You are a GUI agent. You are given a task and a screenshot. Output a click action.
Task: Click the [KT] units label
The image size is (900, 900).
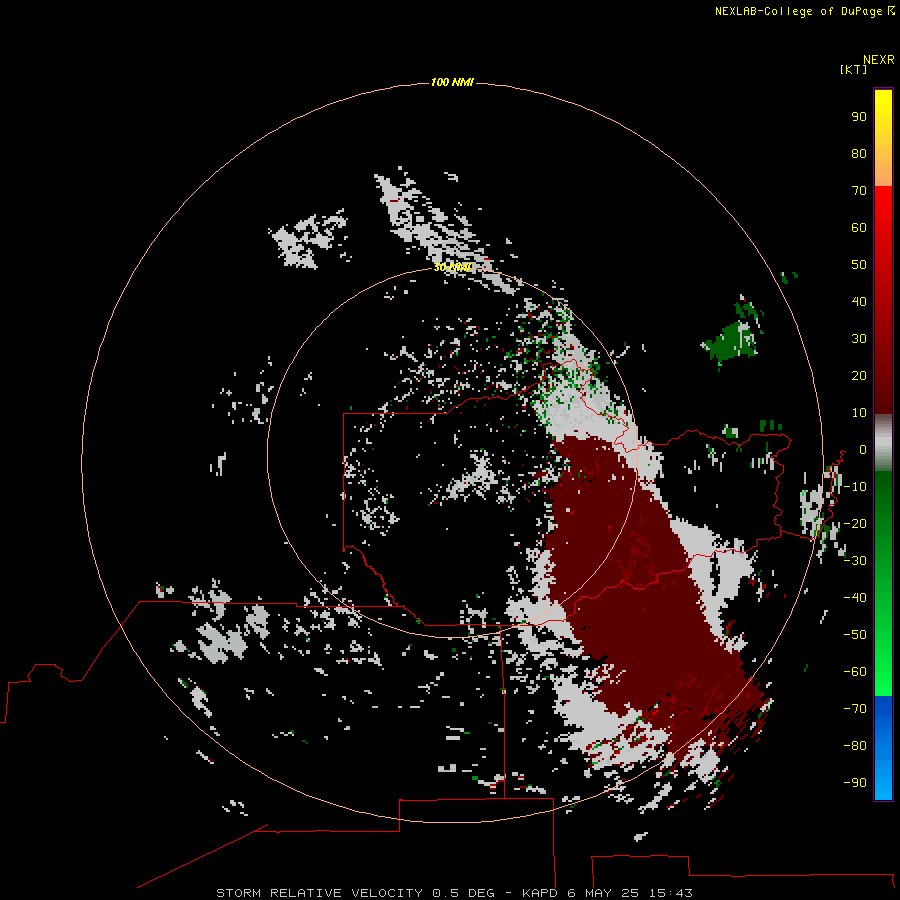point(854,69)
